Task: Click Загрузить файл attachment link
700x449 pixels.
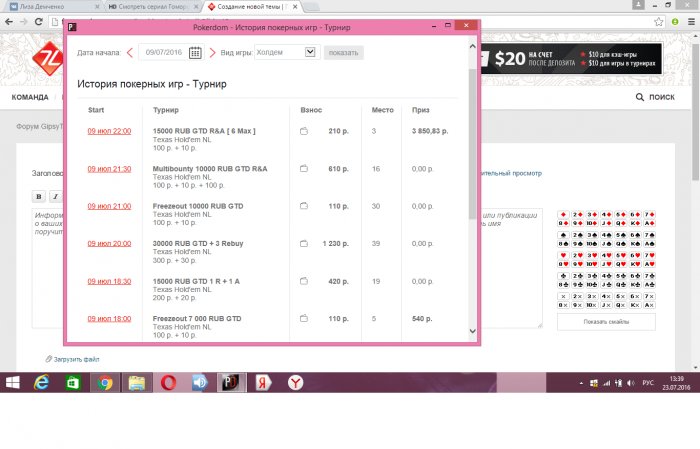Action: (72, 359)
